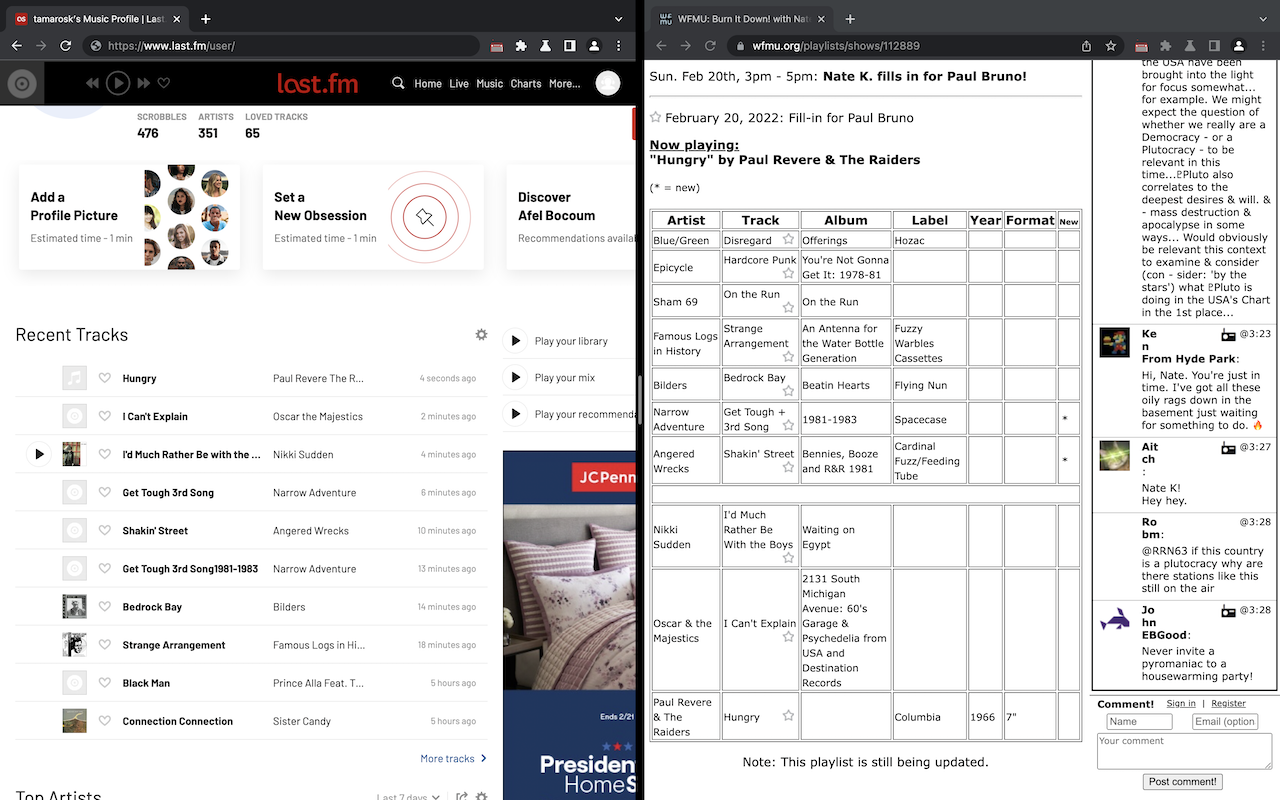1280x800 pixels.
Task: Start Play your recommendations station
Action: 515,413
